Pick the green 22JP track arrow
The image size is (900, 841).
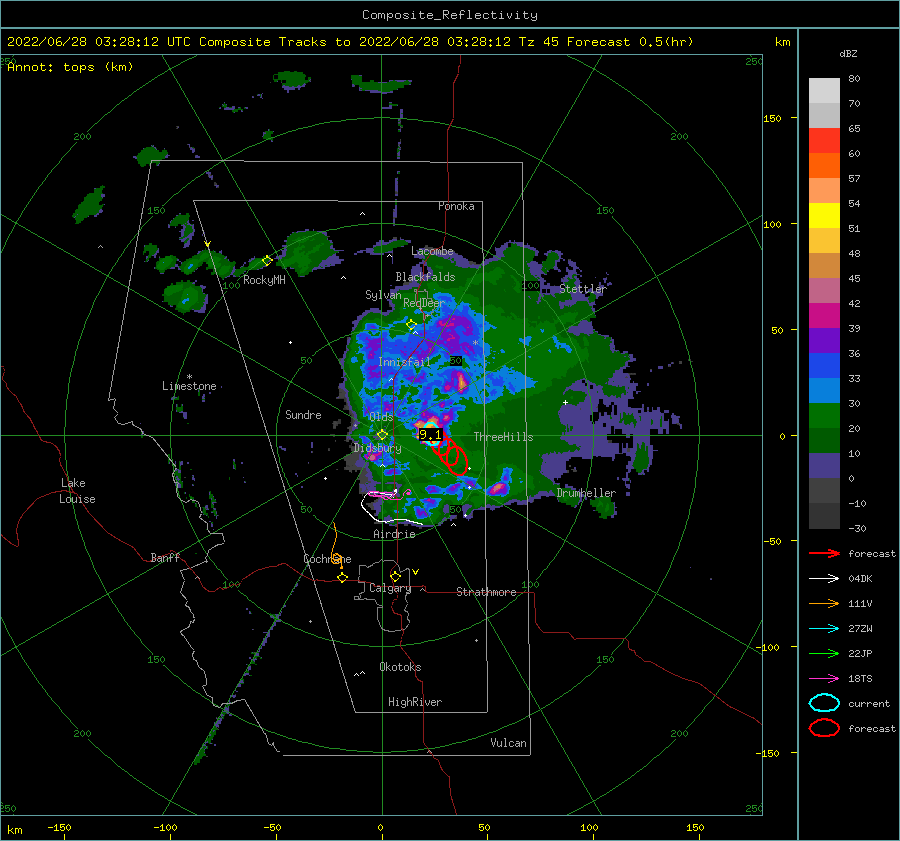click(x=824, y=653)
